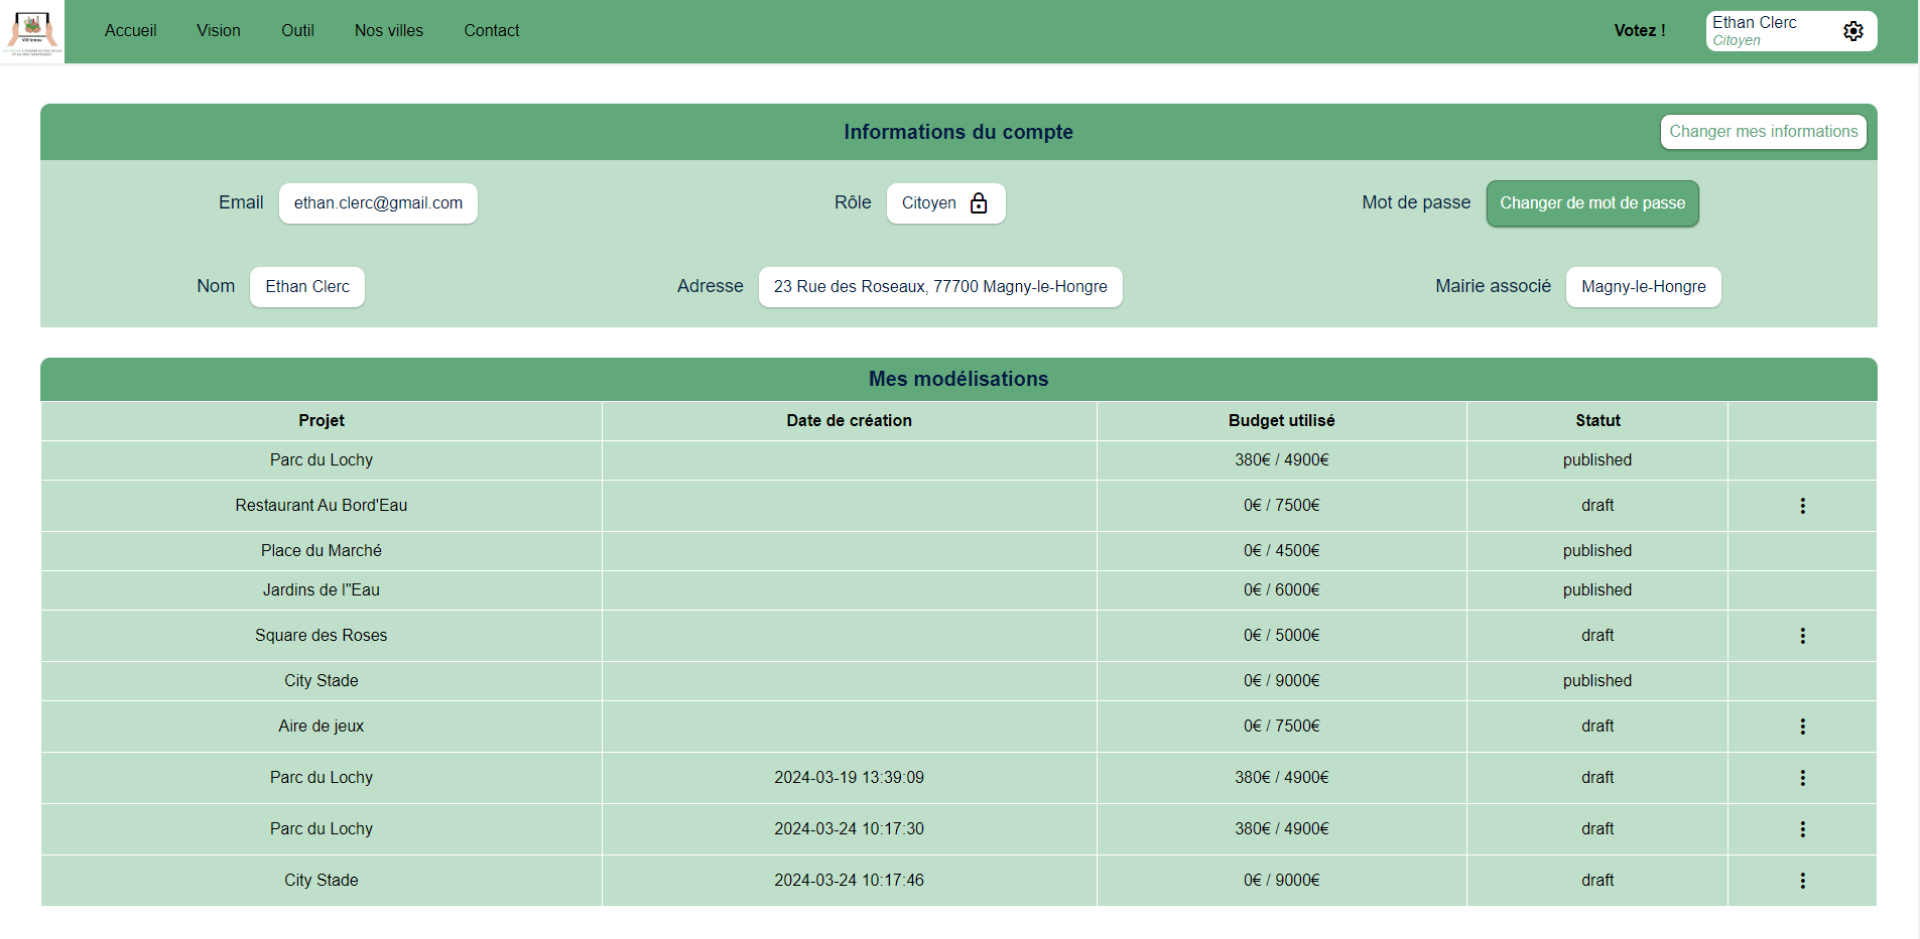The height and width of the screenshot is (939, 1920).
Task: Open options for Parc du Lochy created 2024-03-24
Action: pyautogui.click(x=1802, y=829)
